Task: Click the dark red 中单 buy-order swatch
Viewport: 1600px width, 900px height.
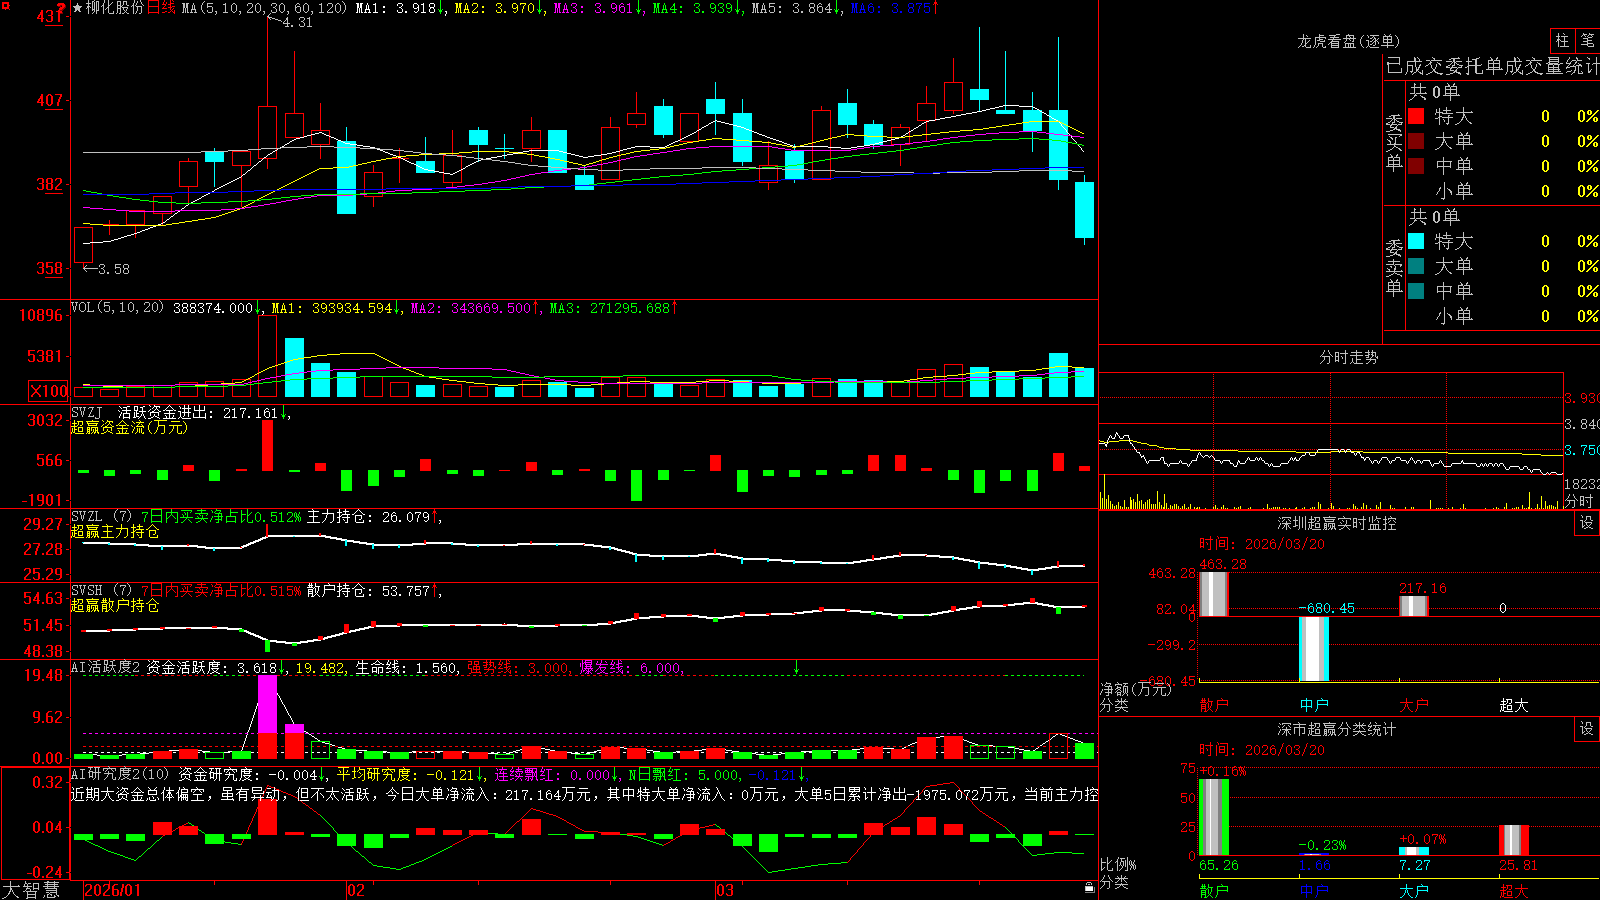Action: [x=1416, y=165]
